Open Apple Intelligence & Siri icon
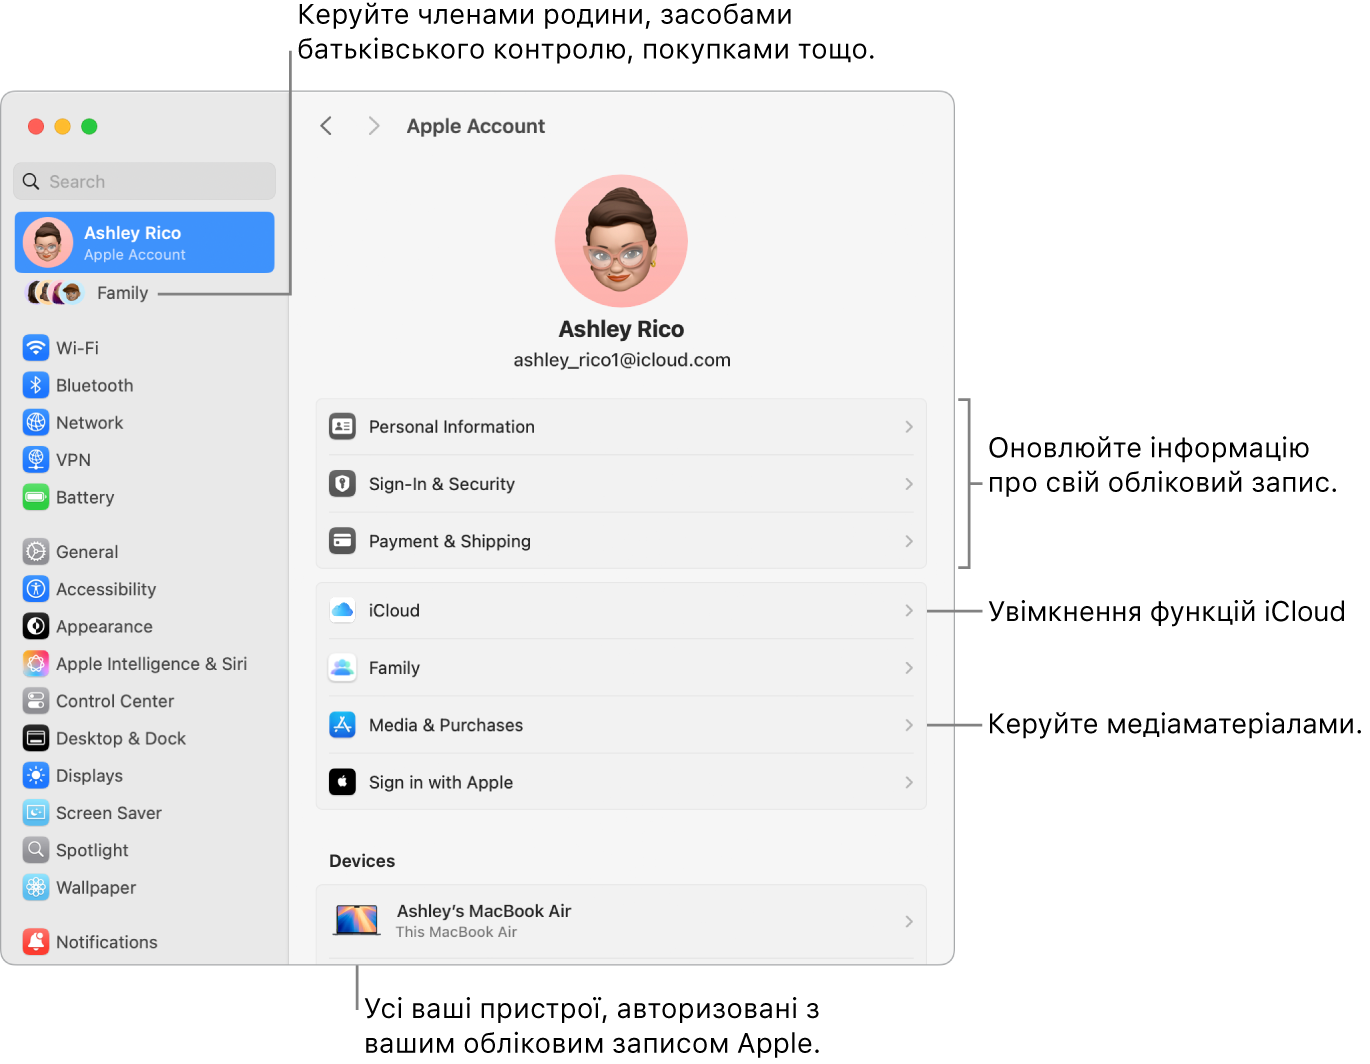Image resolution: width=1370 pixels, height=1064 pixels. pyautogui.click(x=36, y=664)
